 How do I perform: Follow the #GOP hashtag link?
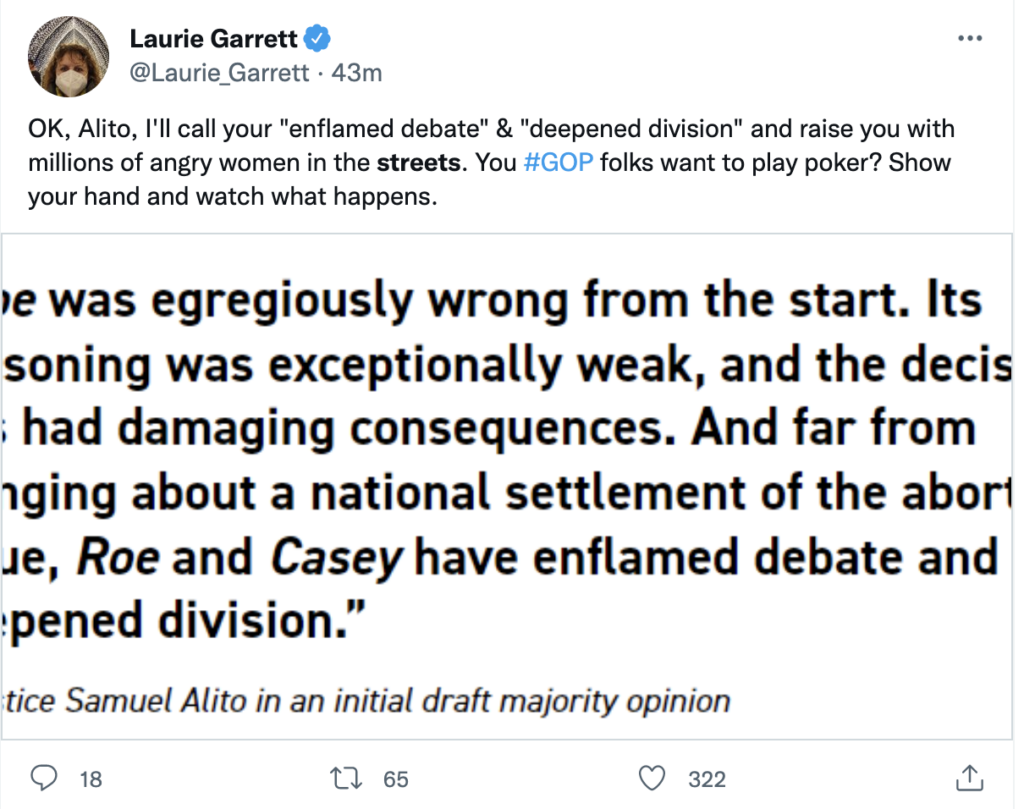(x=558, y=163)
